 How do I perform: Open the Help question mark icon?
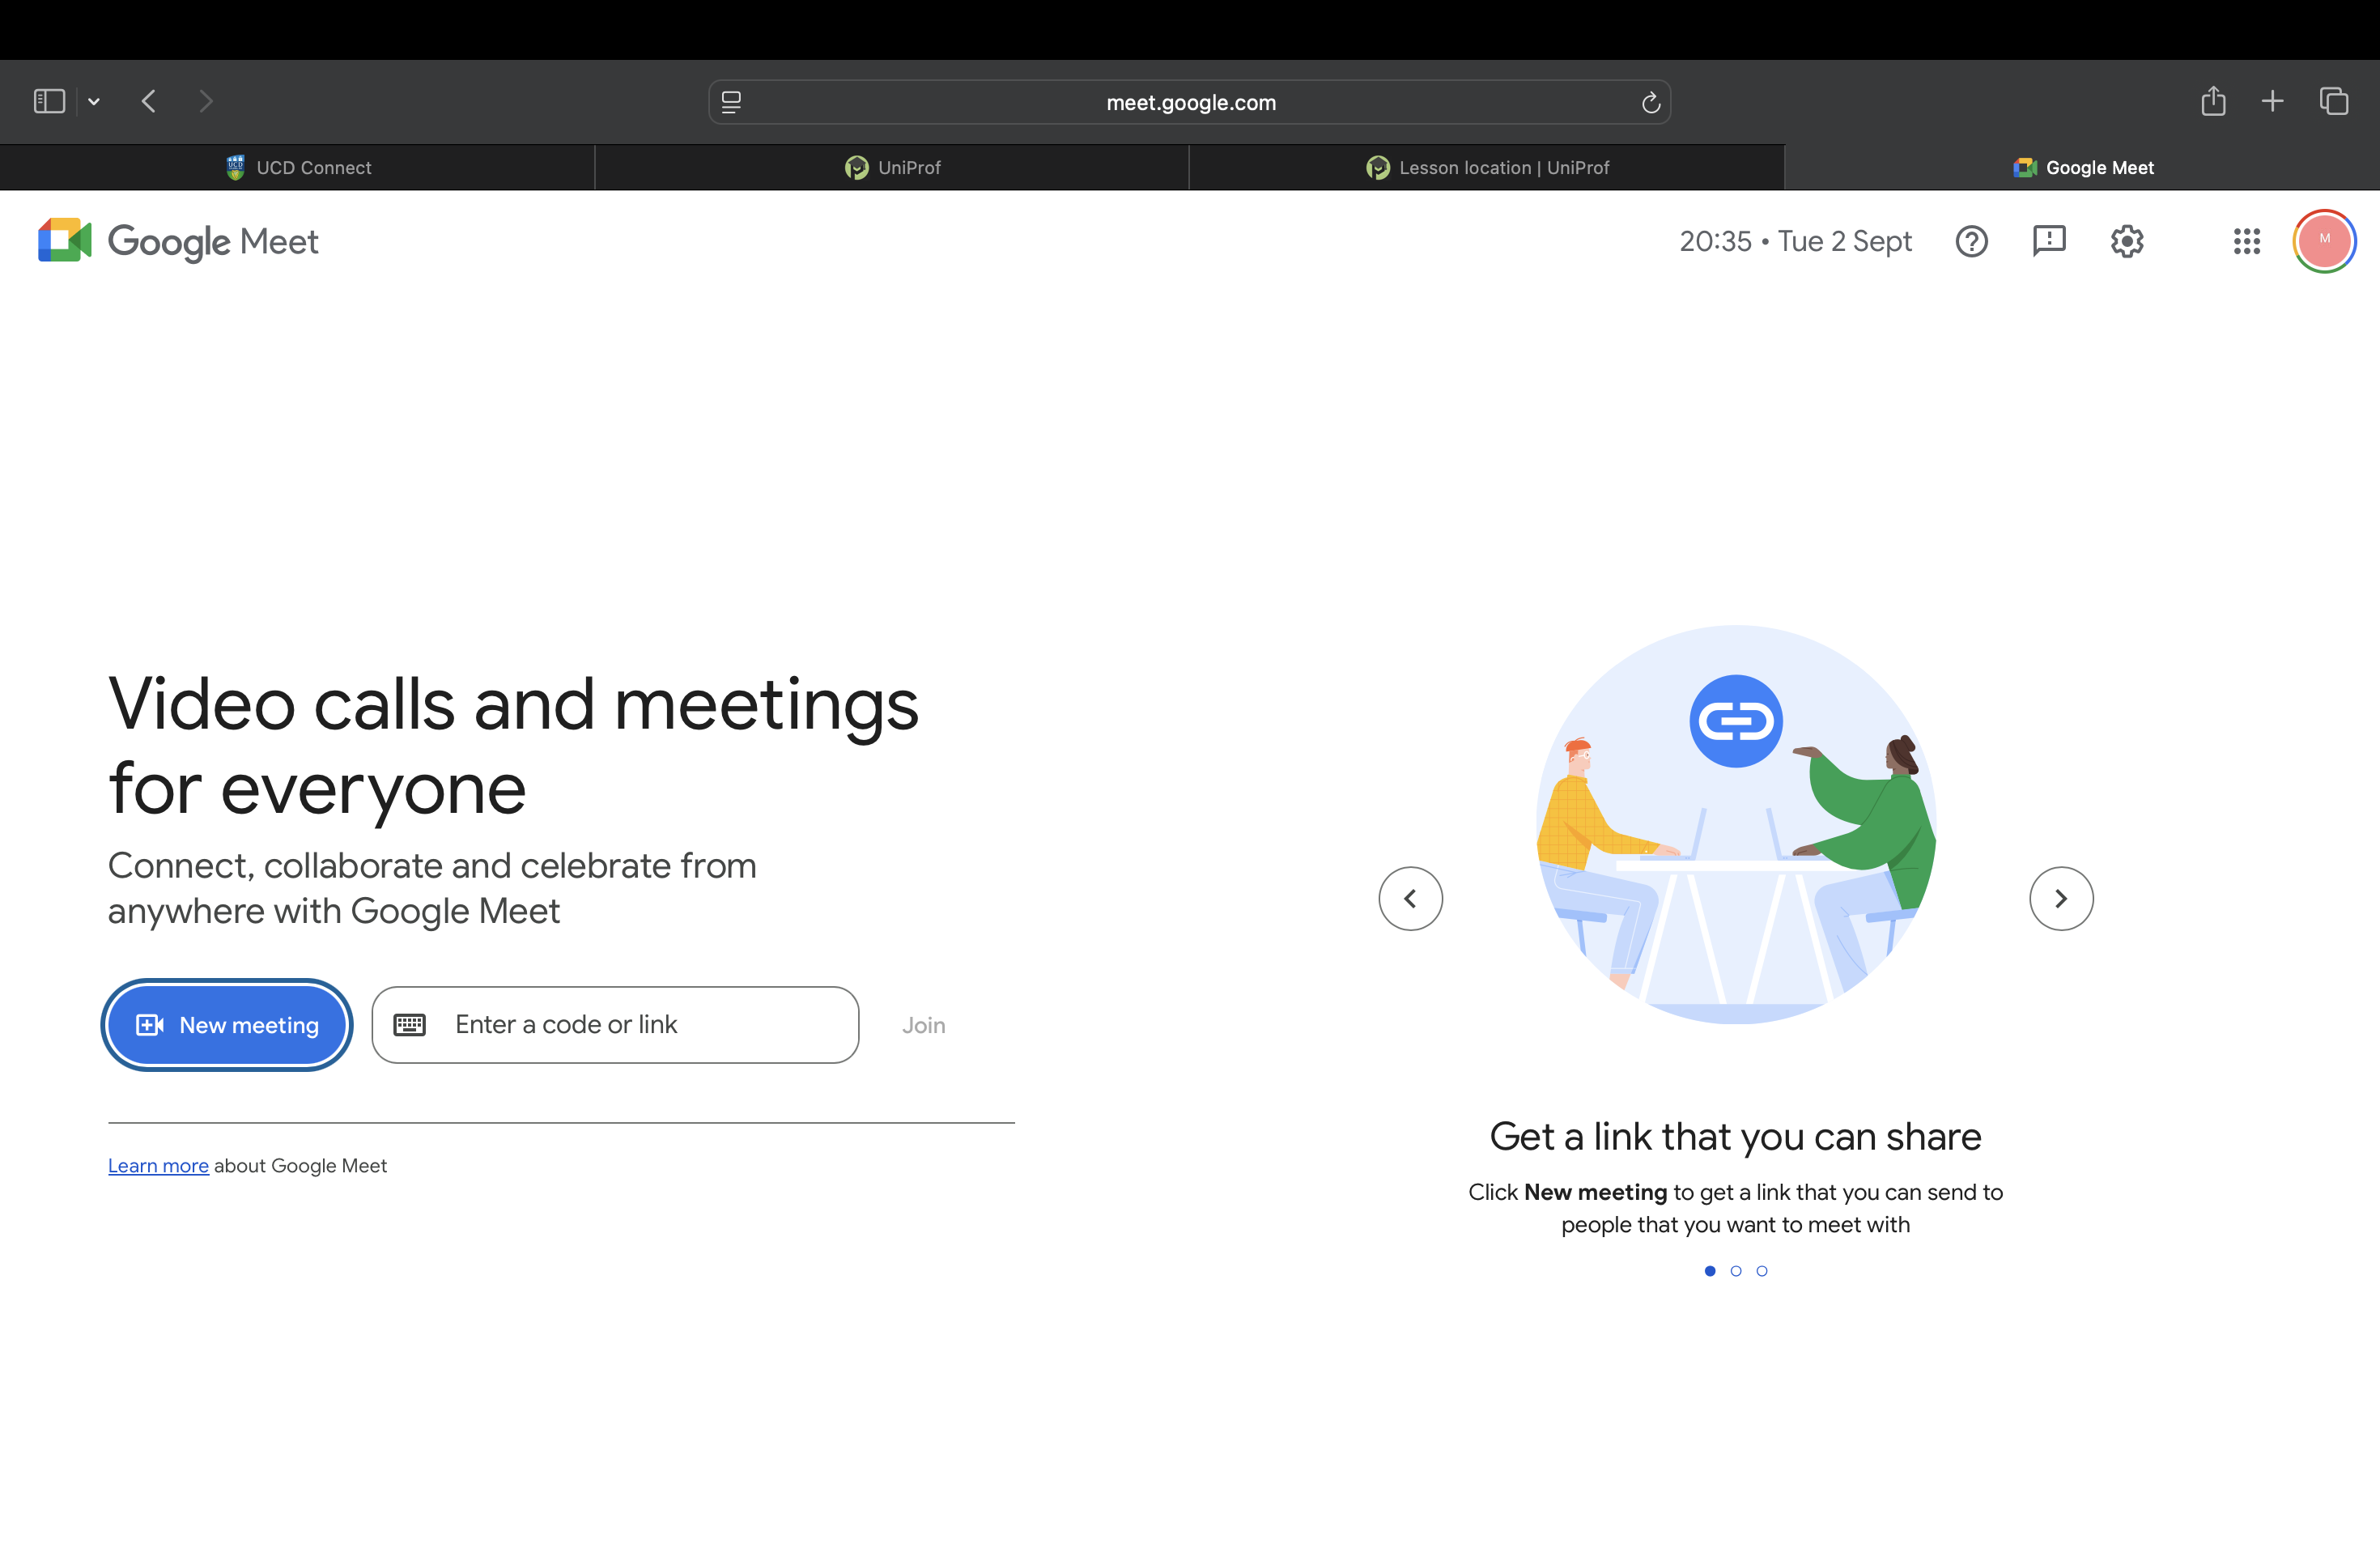[1971, 242]
